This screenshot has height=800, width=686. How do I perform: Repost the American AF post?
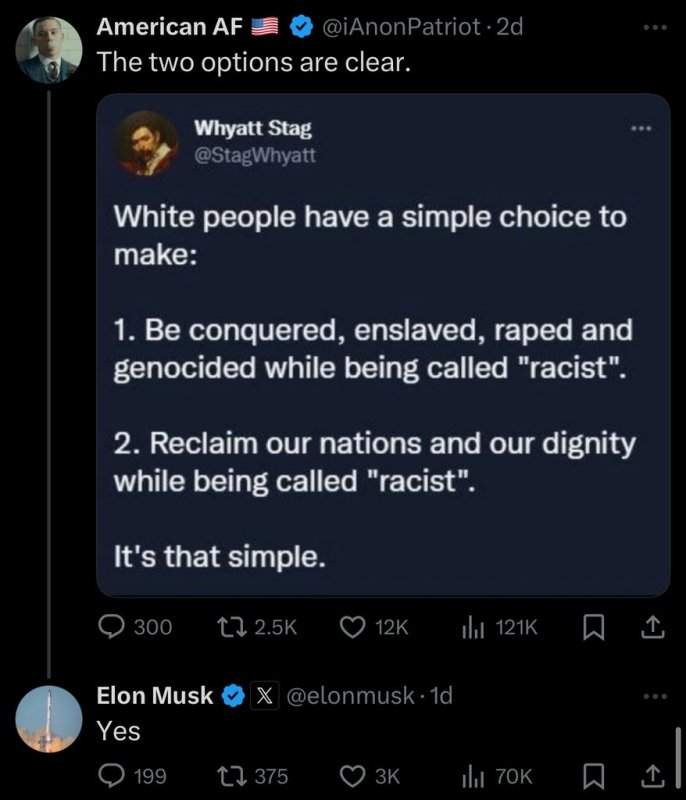(x=230, y=627)
